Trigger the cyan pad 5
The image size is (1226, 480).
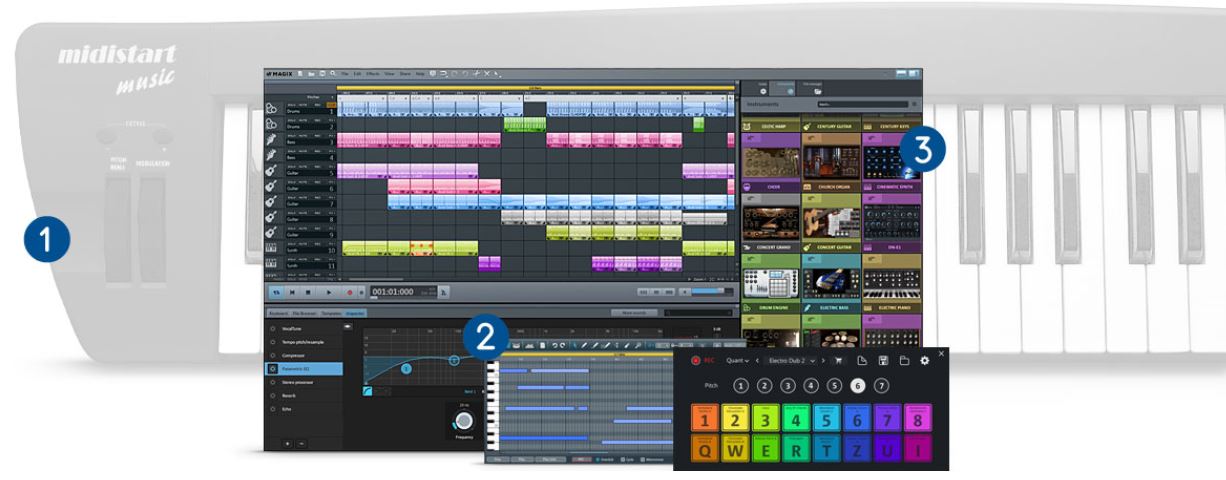pyautogui.click(x=827, y=418)
